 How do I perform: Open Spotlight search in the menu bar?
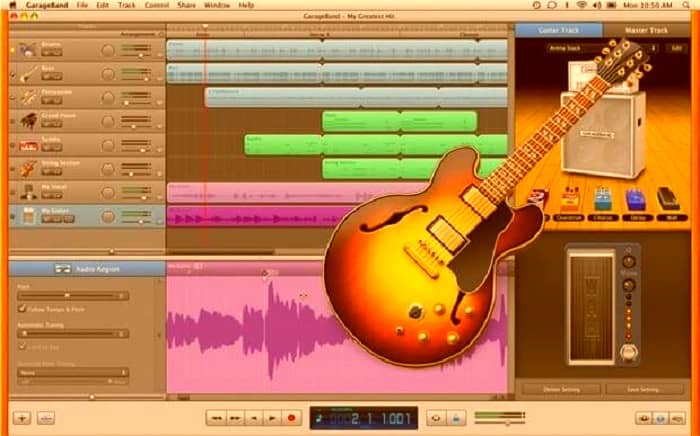tap(686, 5)
